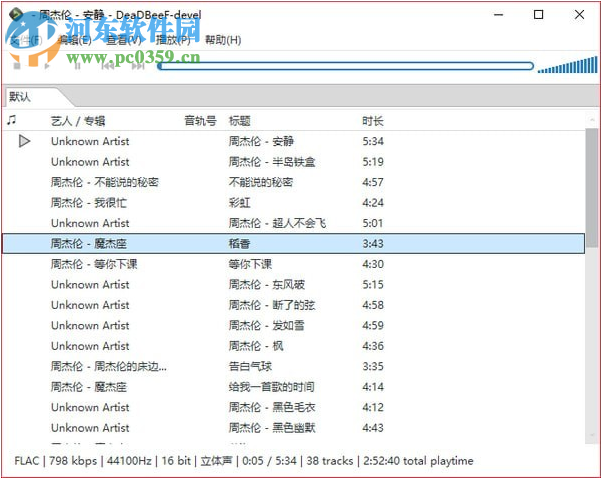Skip to the previous track
This screenshot has width=610, height=485.
tap(108, 67)
